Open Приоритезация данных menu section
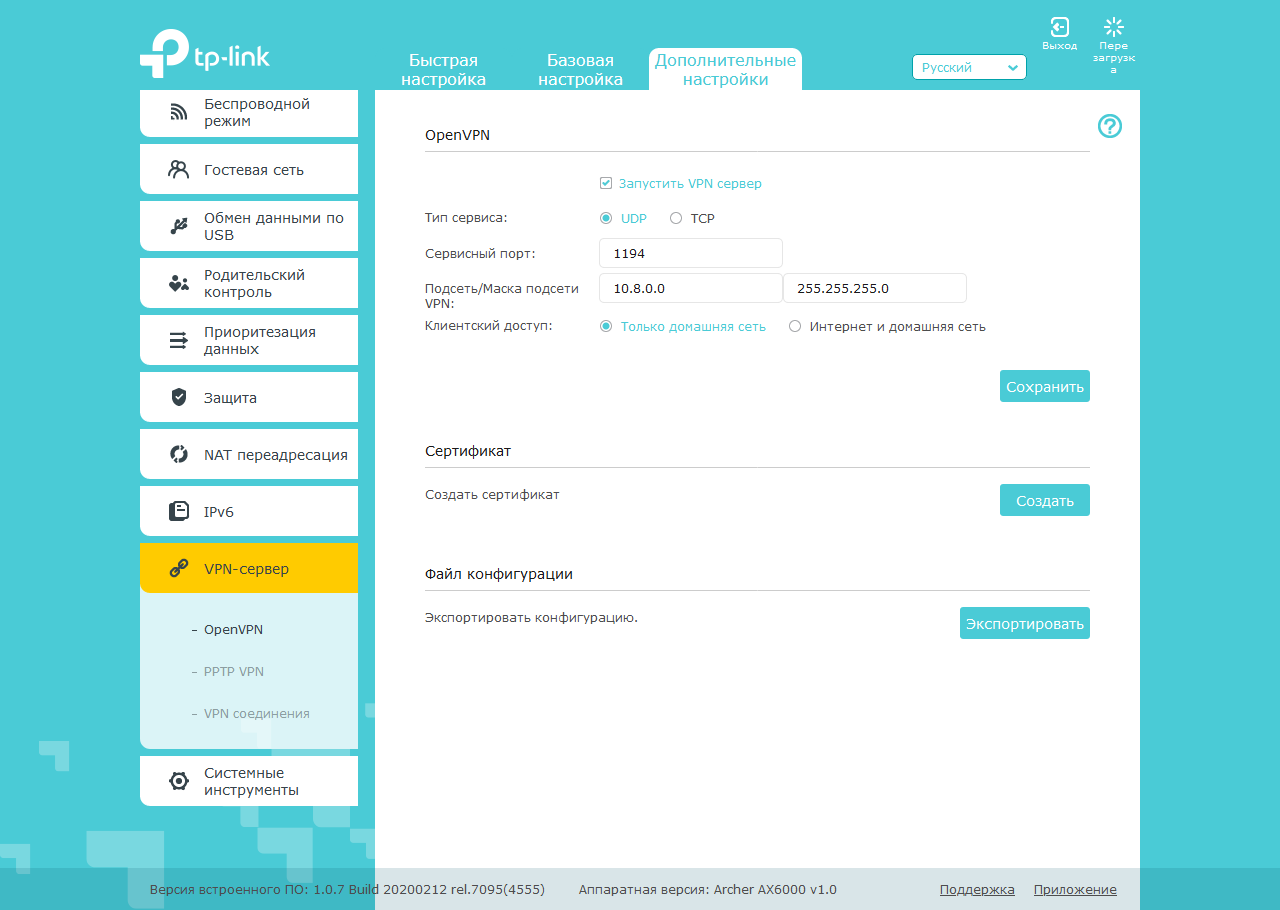Image resolution: width=1280 pixels, height=910 pixels. click(x=249, y=340)
